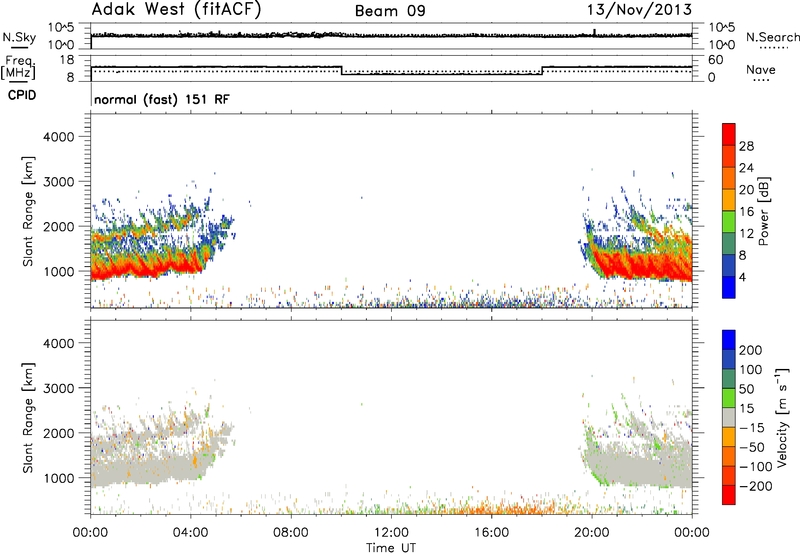800x554 pixels.
Task: Click the 'Slant Range [km]' label of power panel
Action: pyautogui.click(x=28, y=211)
